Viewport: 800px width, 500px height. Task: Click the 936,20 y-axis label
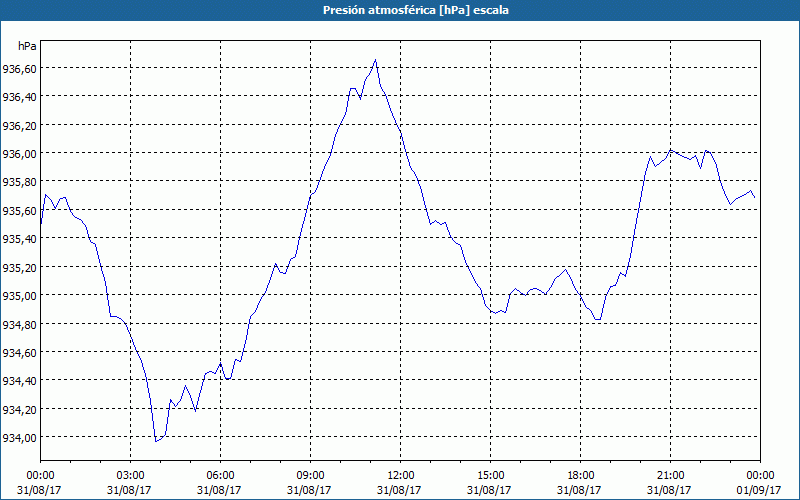pyautogui.click(x=19, y=125)
